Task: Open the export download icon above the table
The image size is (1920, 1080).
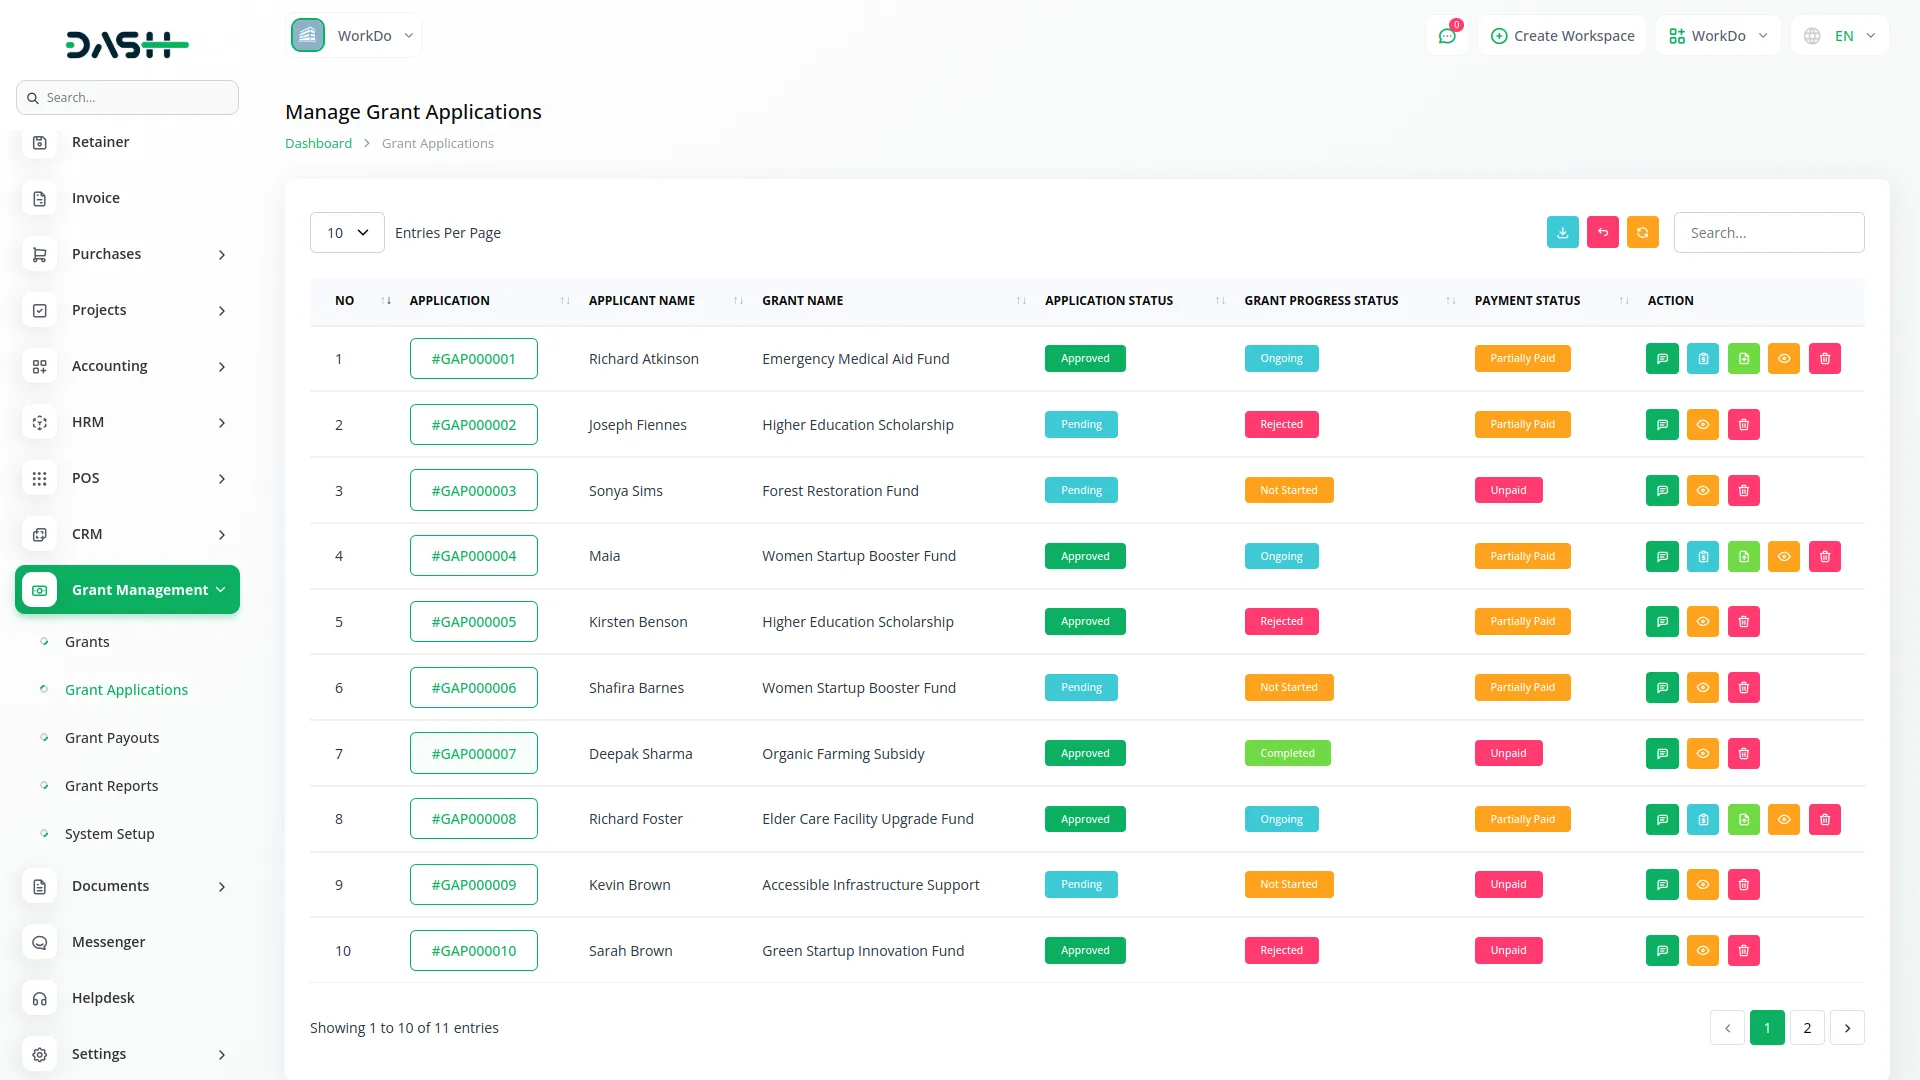Action: click(x=1562, y=232)
